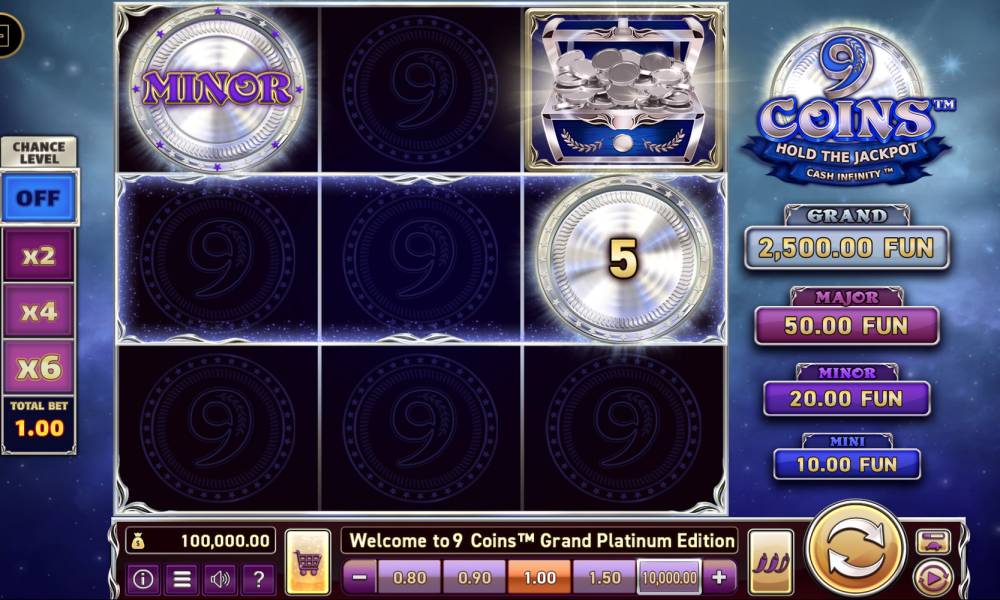Click the chili peppers volatility icon
The width and height of the screenshot is (1000, 600).
coord(770,561)
